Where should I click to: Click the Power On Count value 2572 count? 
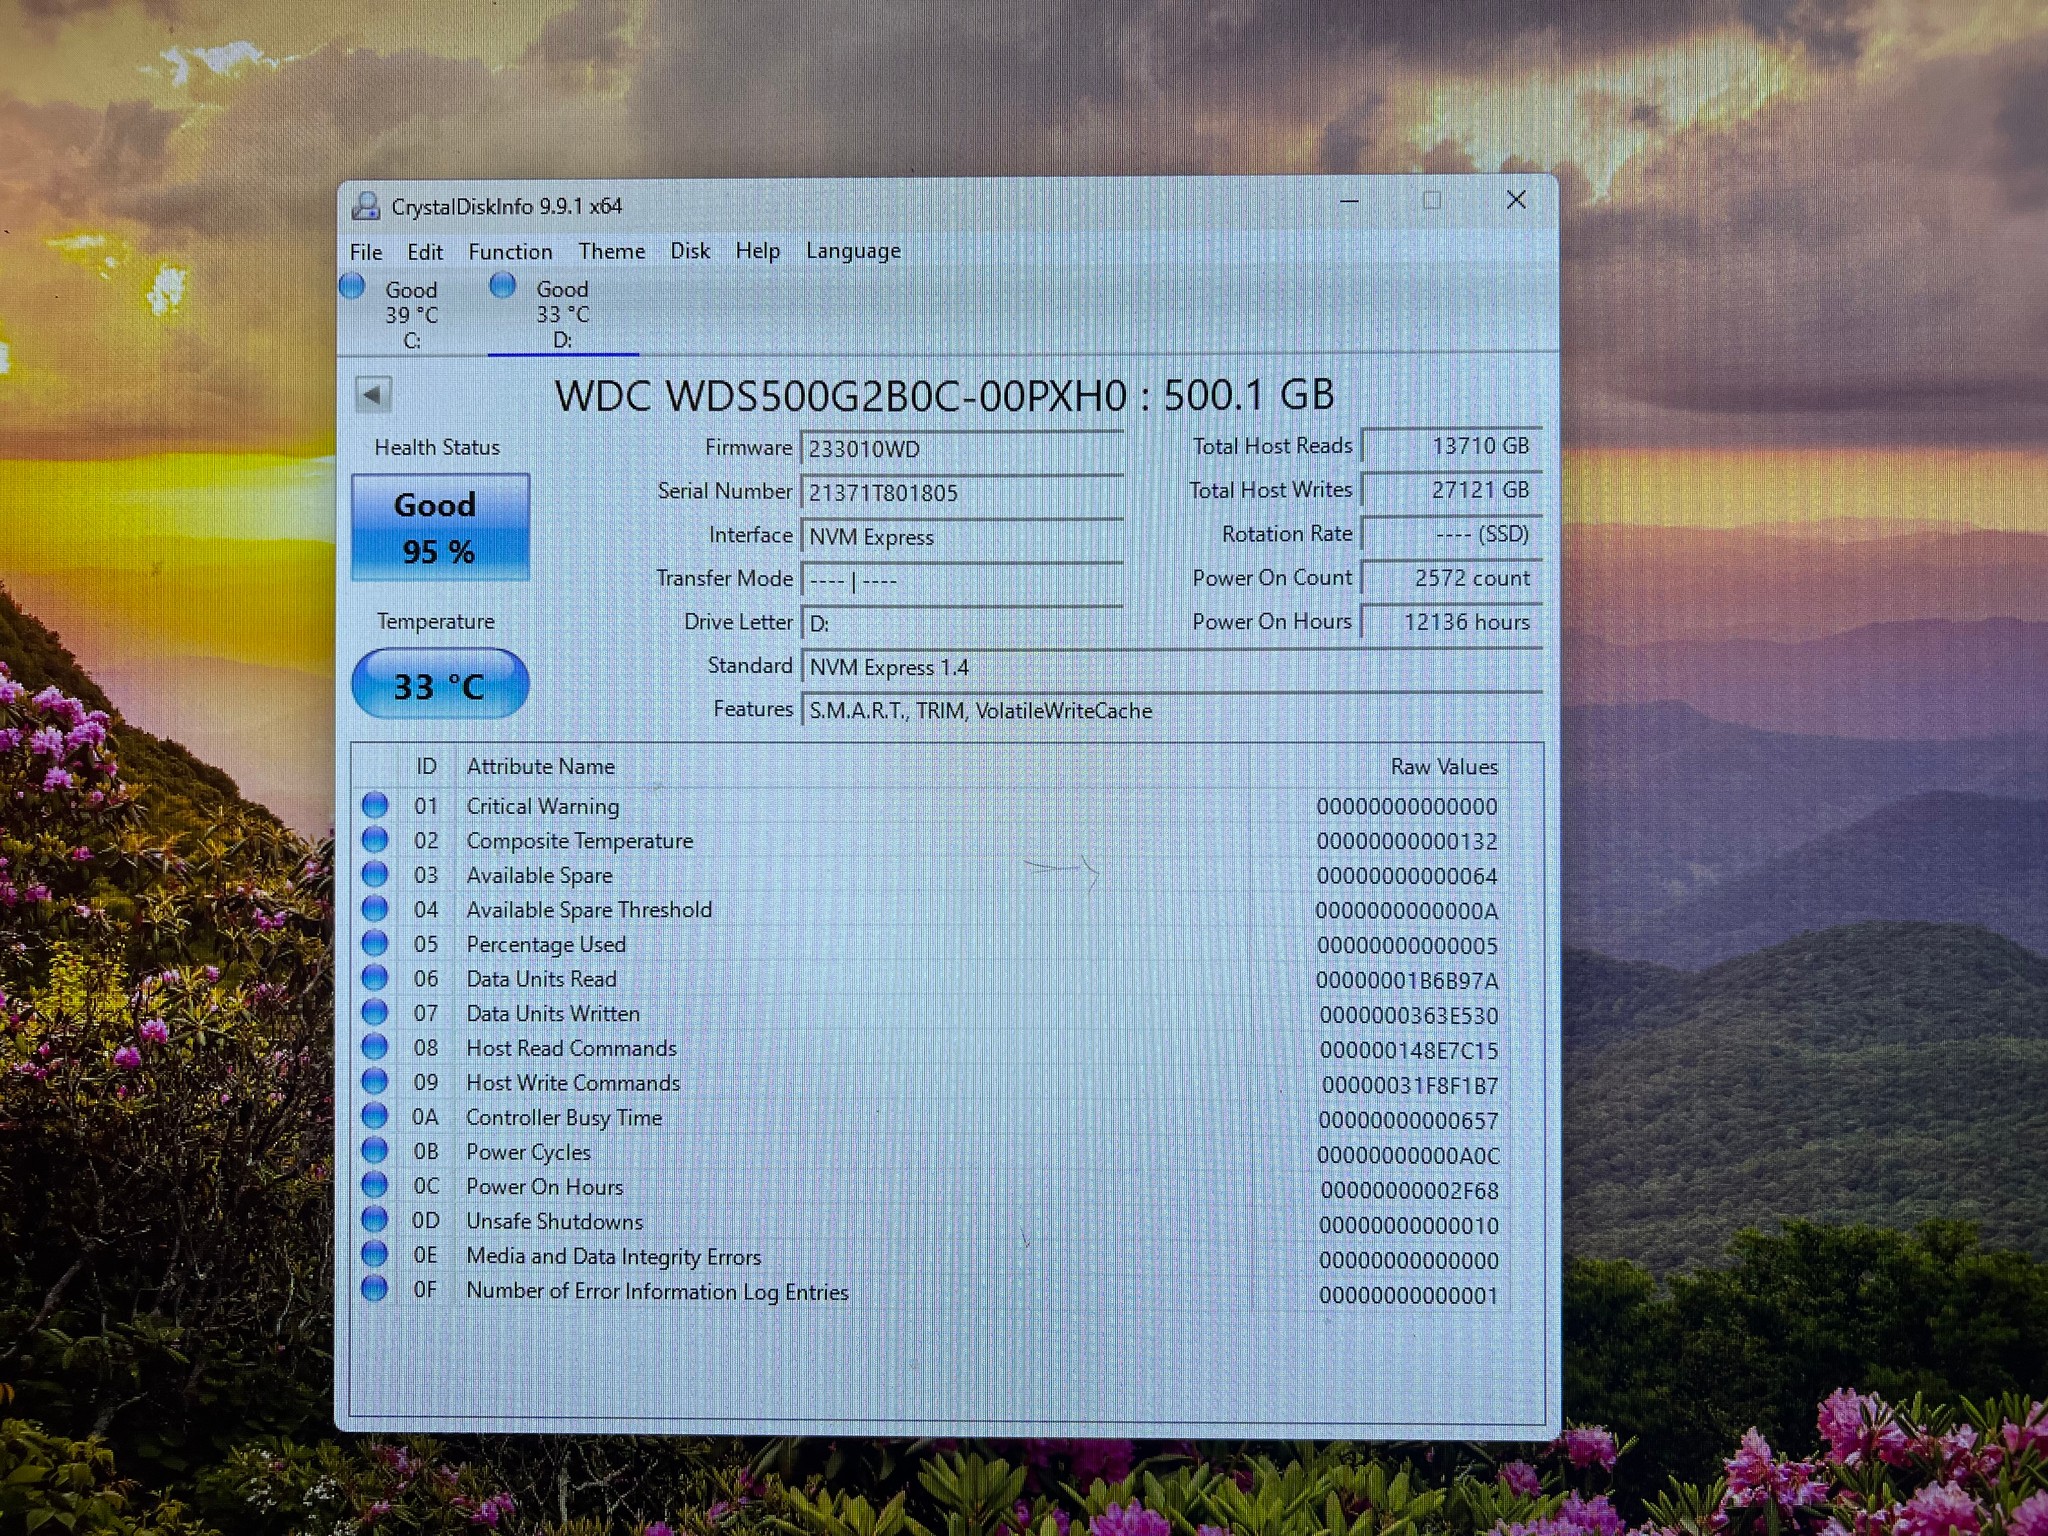tap(1452, 578)
